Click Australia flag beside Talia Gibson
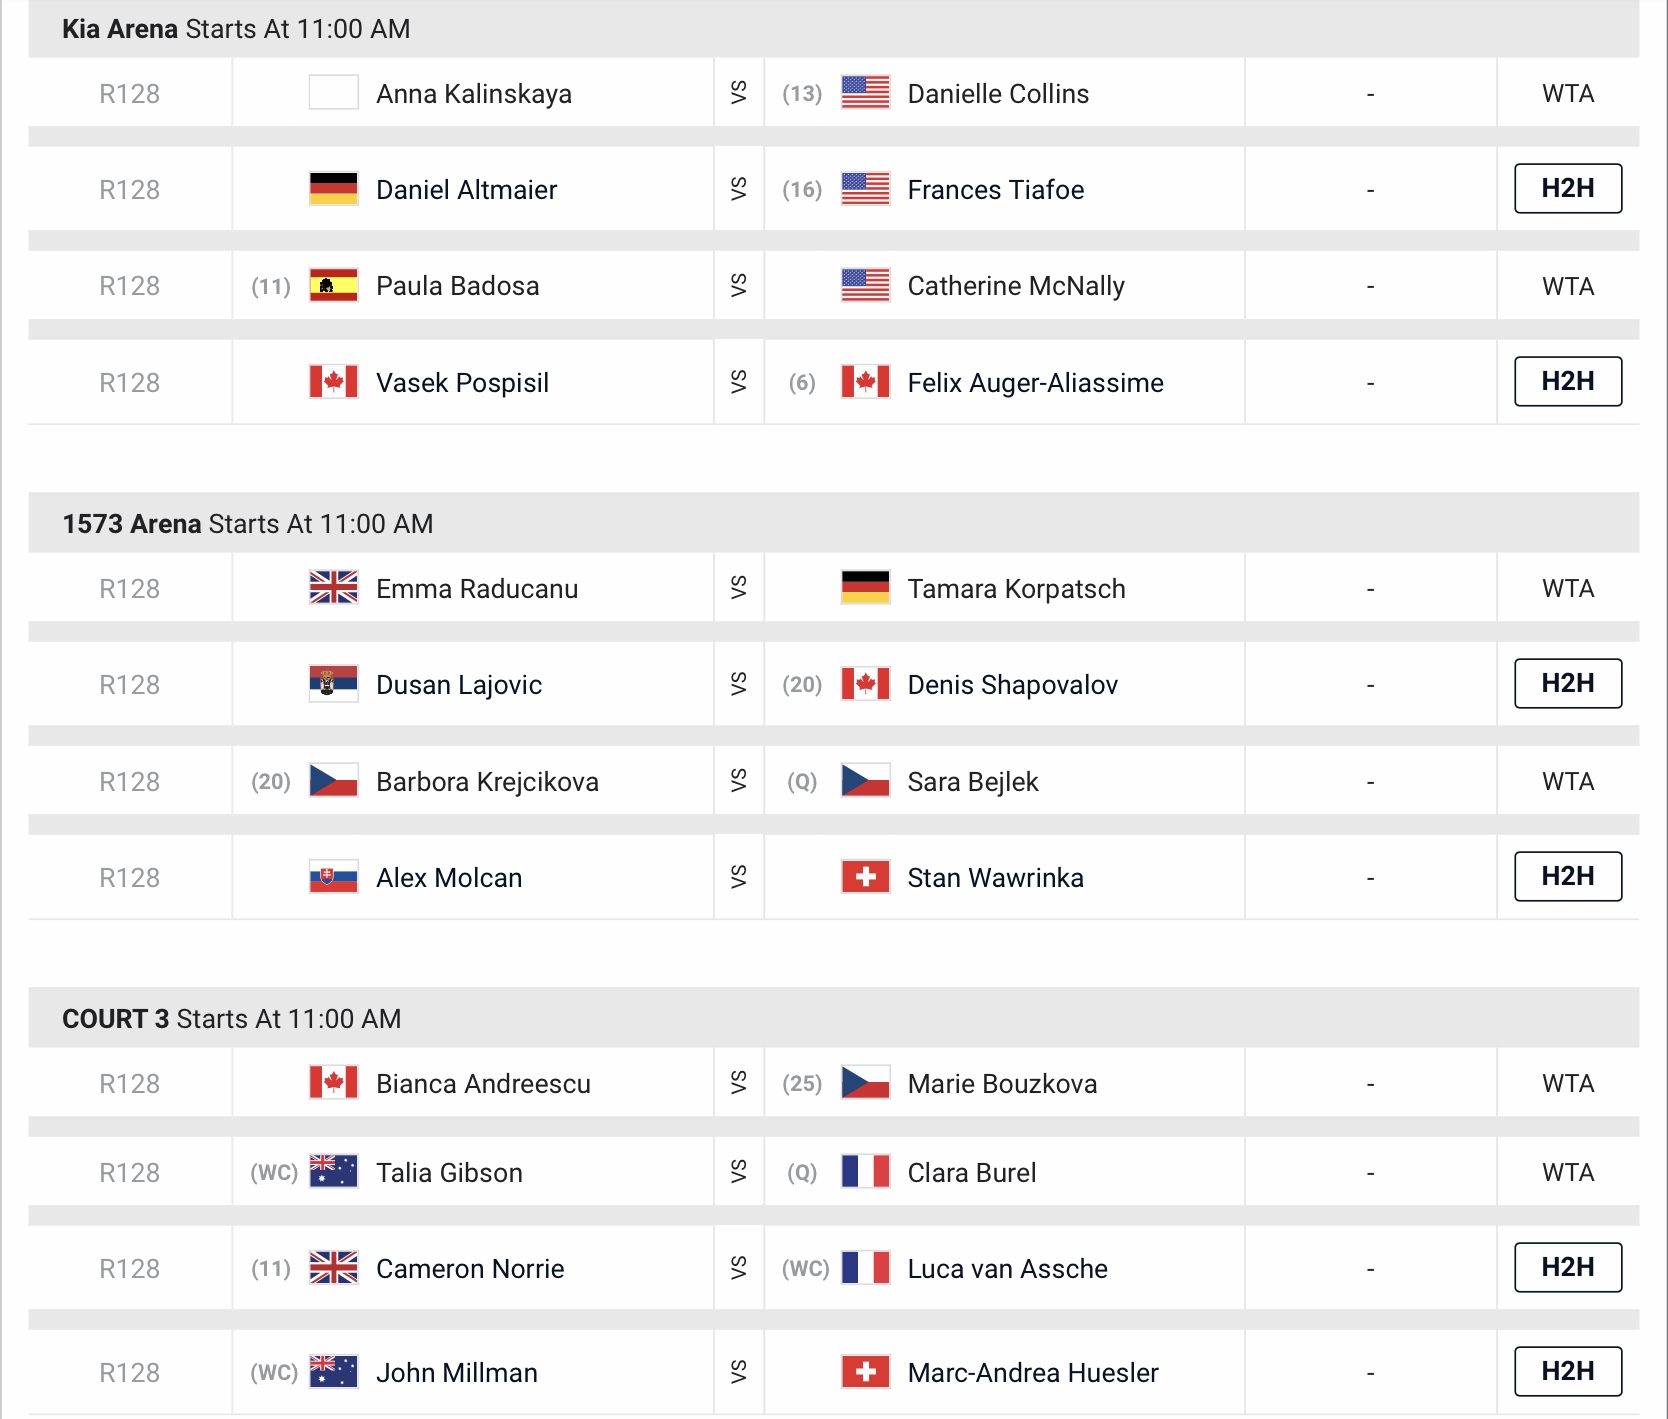The height and width of the screenshot is (1419, 1668). pos(333,1172)
